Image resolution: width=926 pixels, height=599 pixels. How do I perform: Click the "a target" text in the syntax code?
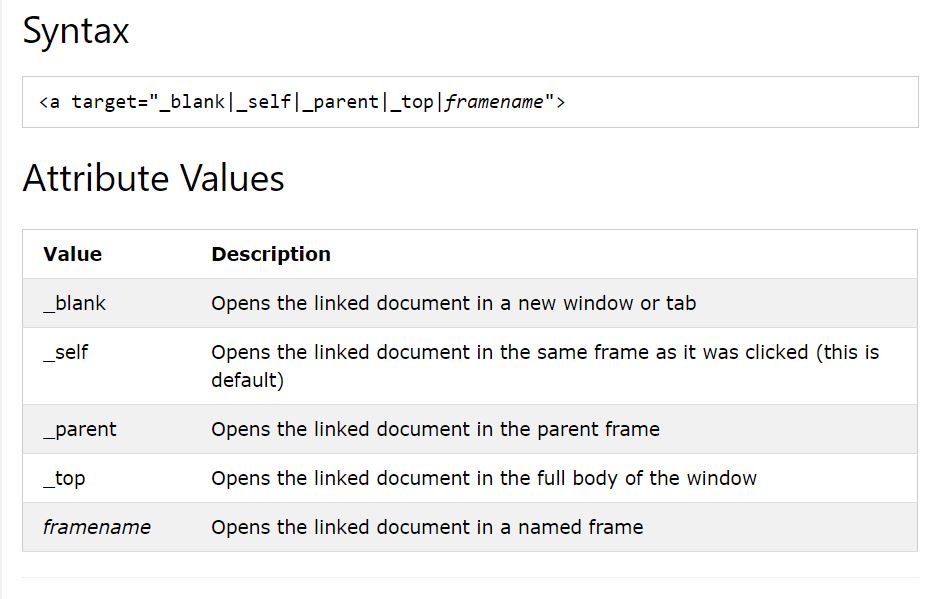coord(97,102)
